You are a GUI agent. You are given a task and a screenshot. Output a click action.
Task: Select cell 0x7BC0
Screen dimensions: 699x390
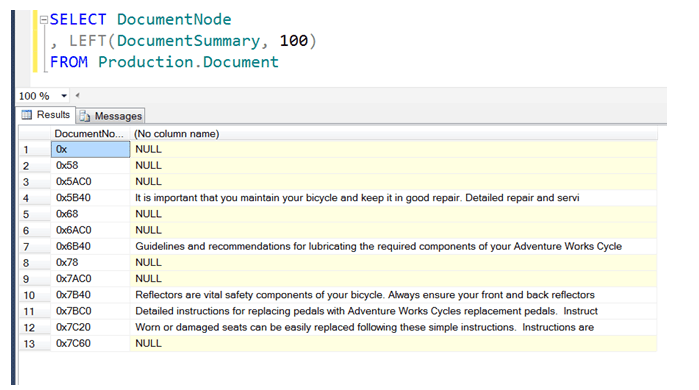click(x=90, y=311)
